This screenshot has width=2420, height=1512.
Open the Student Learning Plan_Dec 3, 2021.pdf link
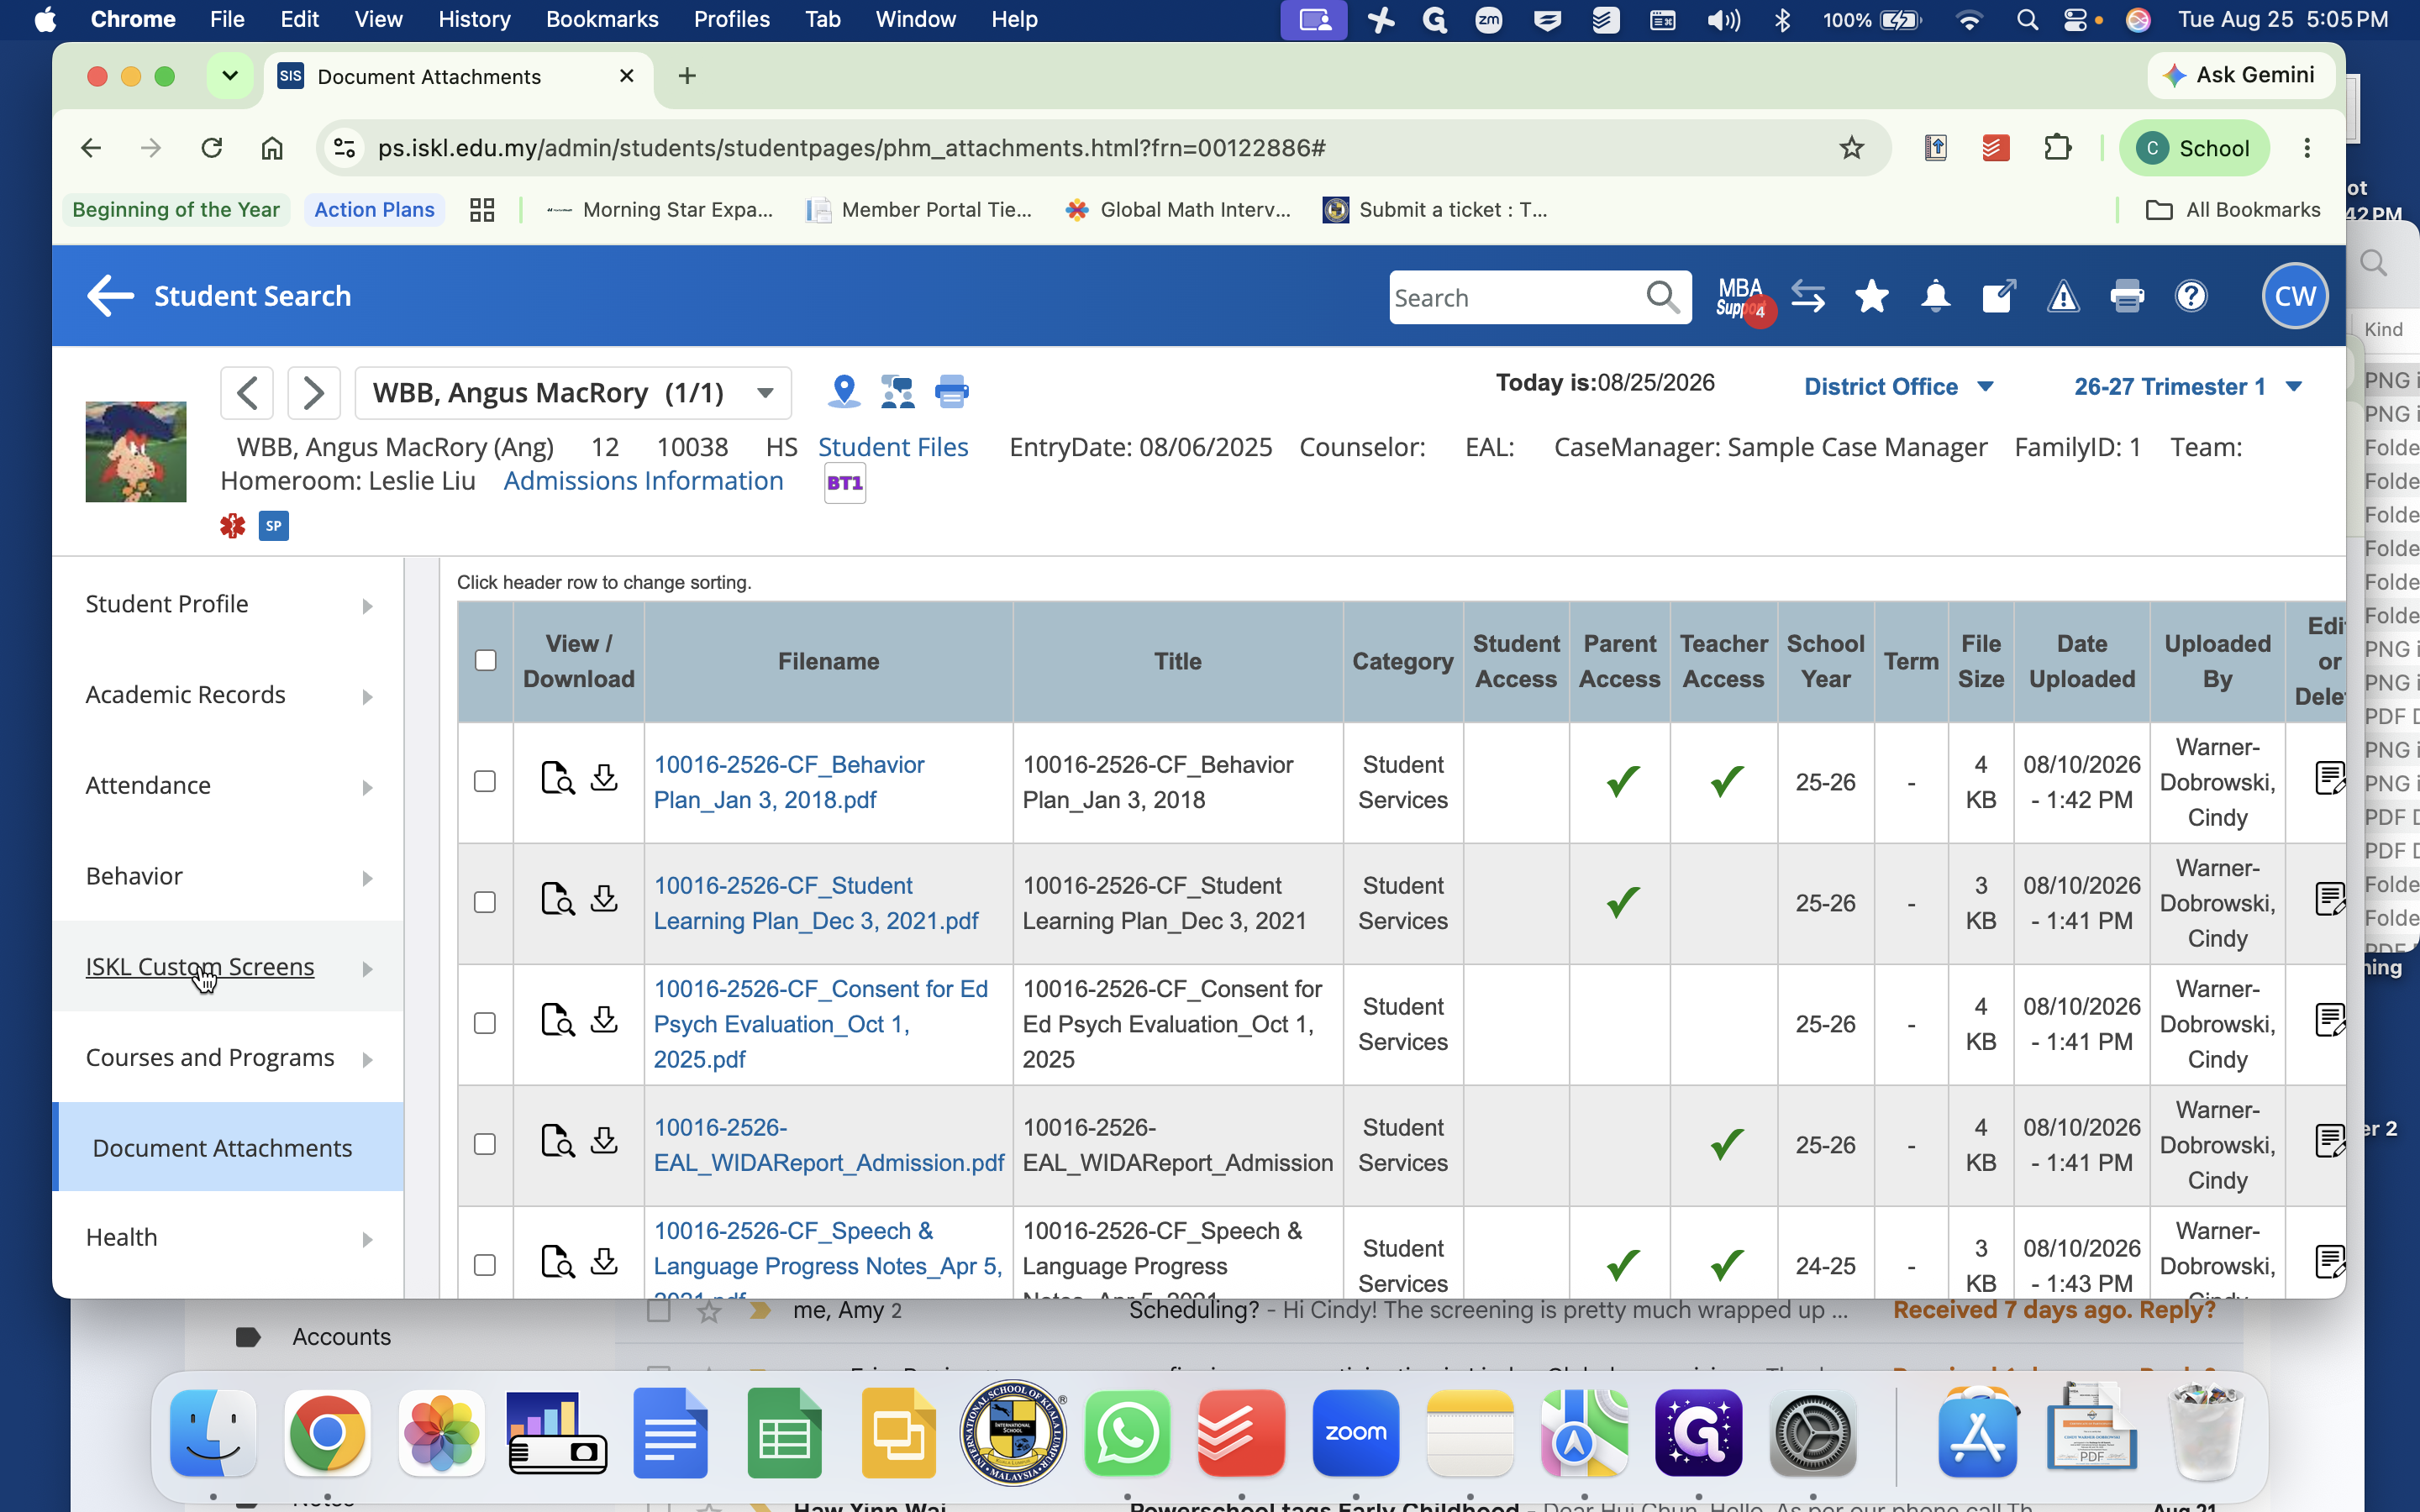tap(816, 903)
